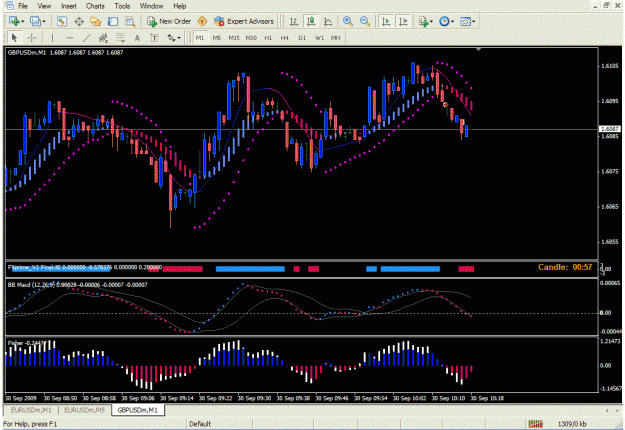Select the Fibonacci retracement tool
This screenshot has width=625, height=430.
coord(120,38)
